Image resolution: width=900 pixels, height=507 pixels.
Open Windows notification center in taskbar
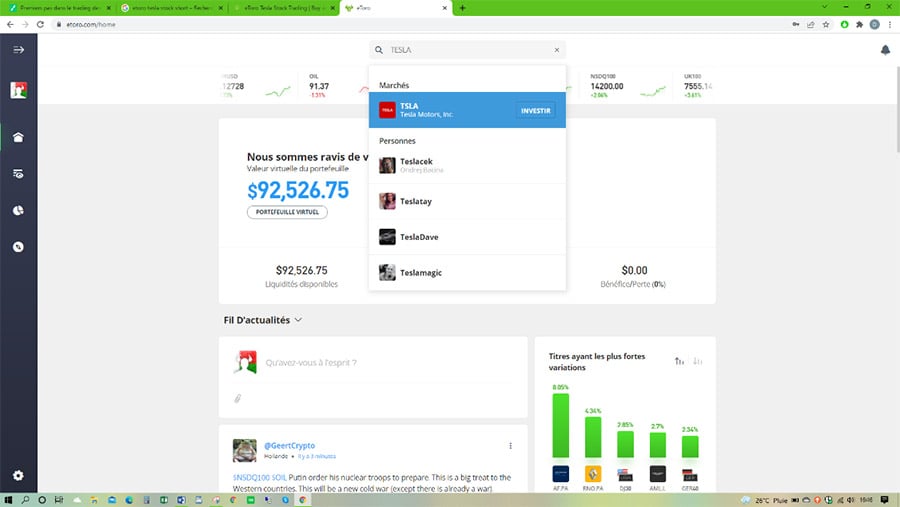pyautogui.click(x=885, y=500)
